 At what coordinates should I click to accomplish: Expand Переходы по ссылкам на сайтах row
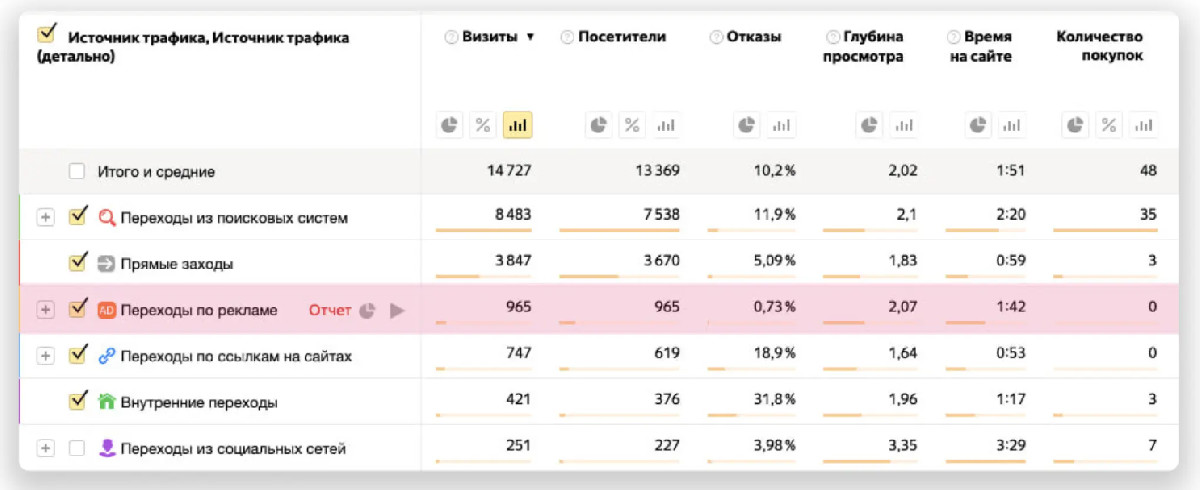[x=45, y=355]
